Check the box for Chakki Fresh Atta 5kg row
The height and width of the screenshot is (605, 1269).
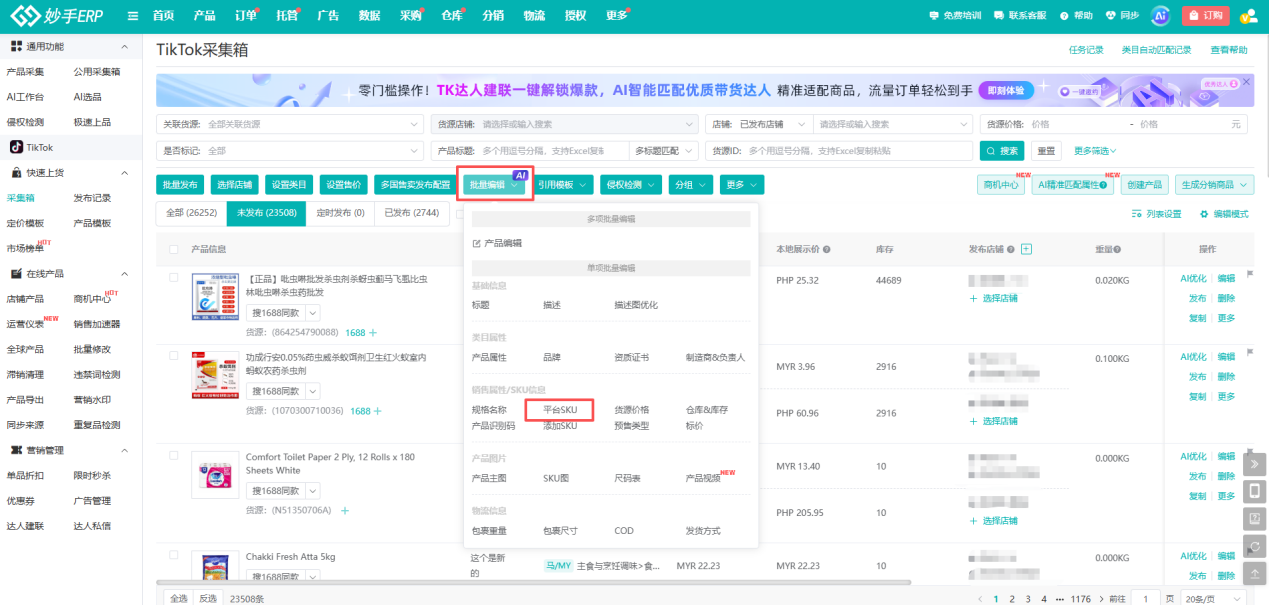click(174, 556)
